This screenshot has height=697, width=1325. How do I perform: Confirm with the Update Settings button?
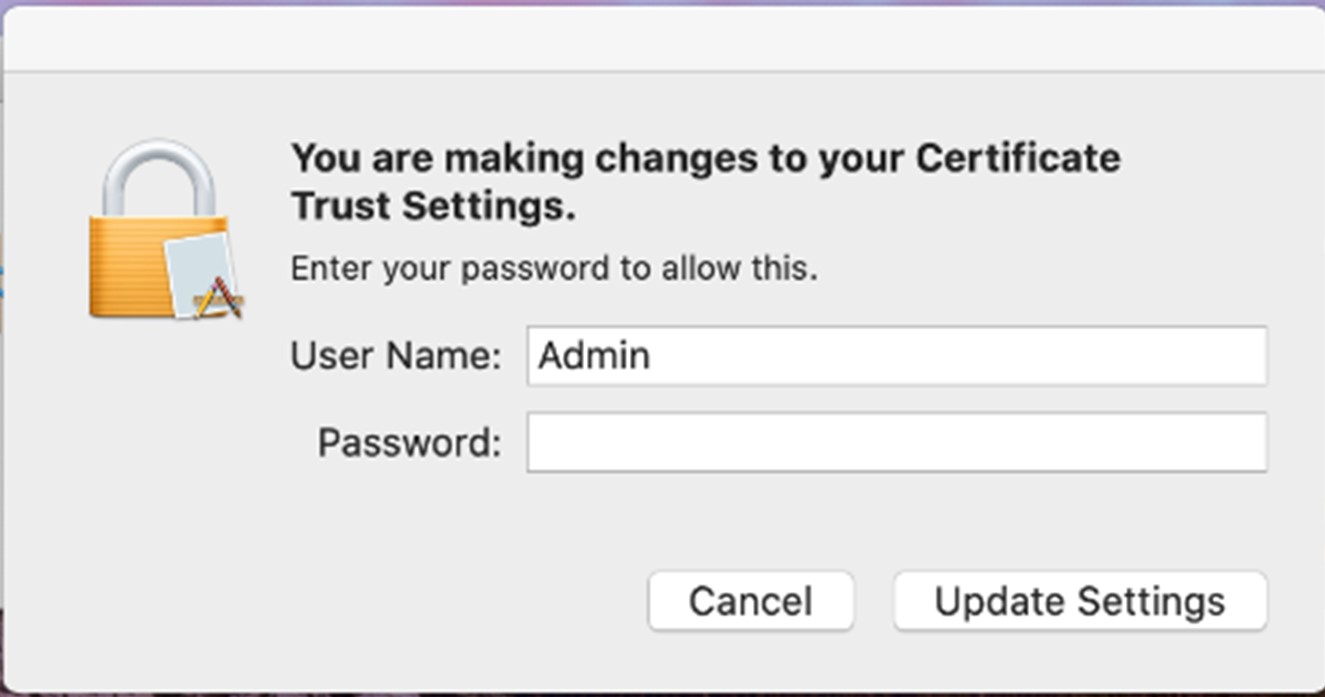(1080, 601)
